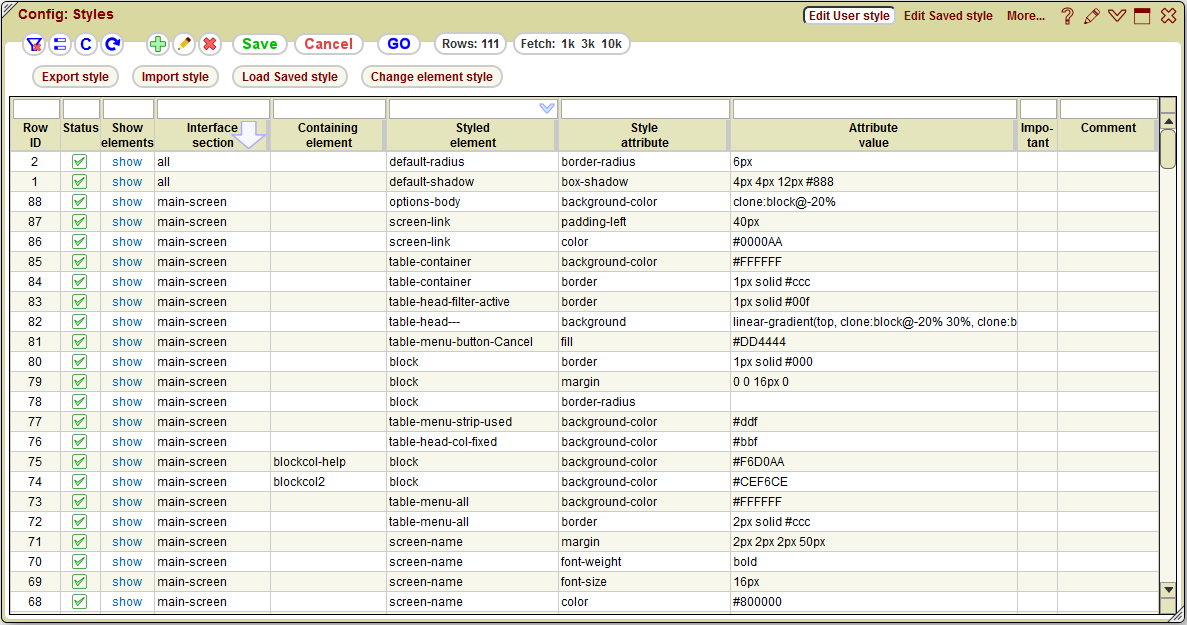Open help with the question mark icon
This screenshot has height=625, width=1187.
(1067, 16)
